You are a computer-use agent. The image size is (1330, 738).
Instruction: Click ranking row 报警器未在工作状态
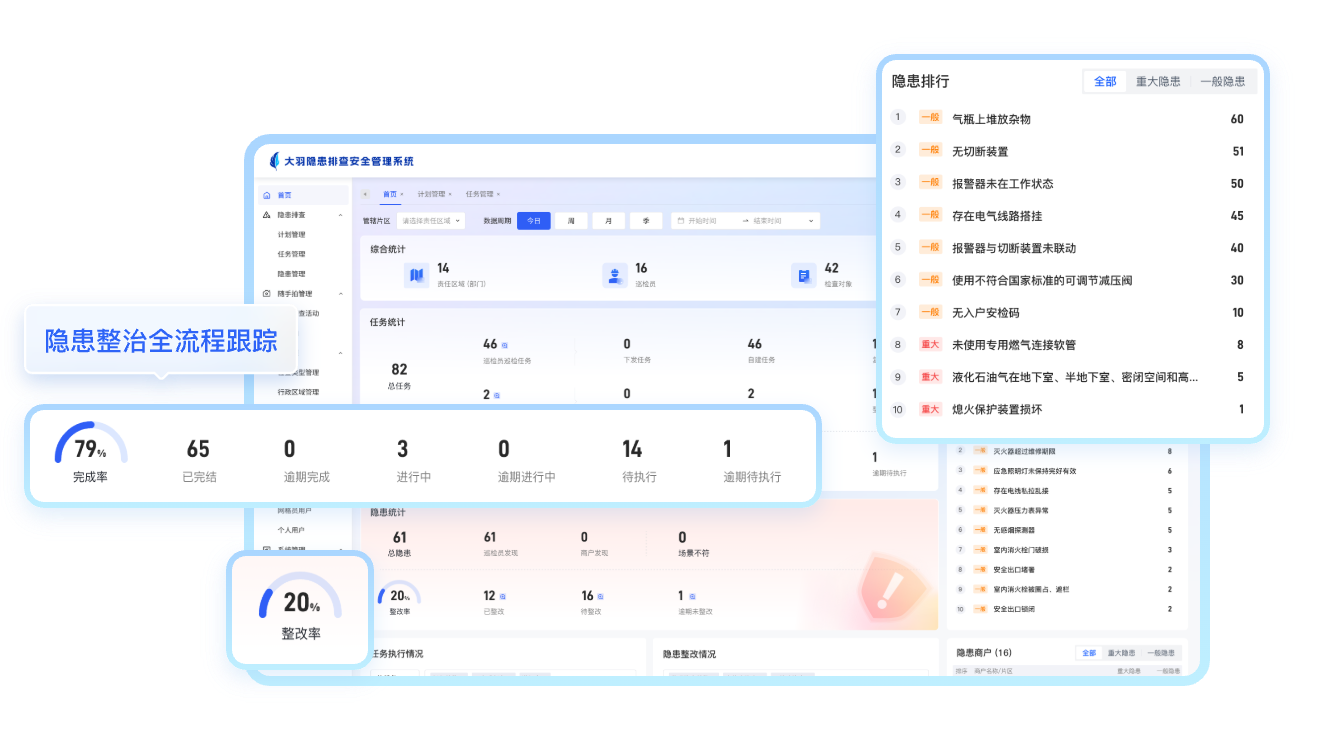(1068, 183)
